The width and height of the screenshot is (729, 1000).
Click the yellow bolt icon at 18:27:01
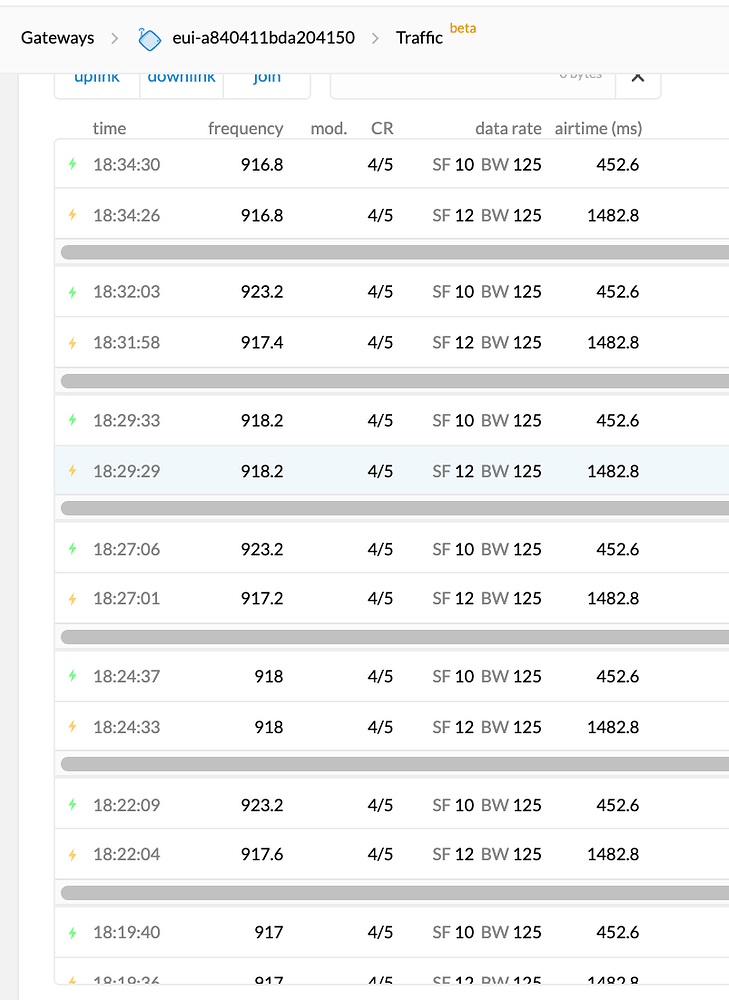click(x=73, y=598)
